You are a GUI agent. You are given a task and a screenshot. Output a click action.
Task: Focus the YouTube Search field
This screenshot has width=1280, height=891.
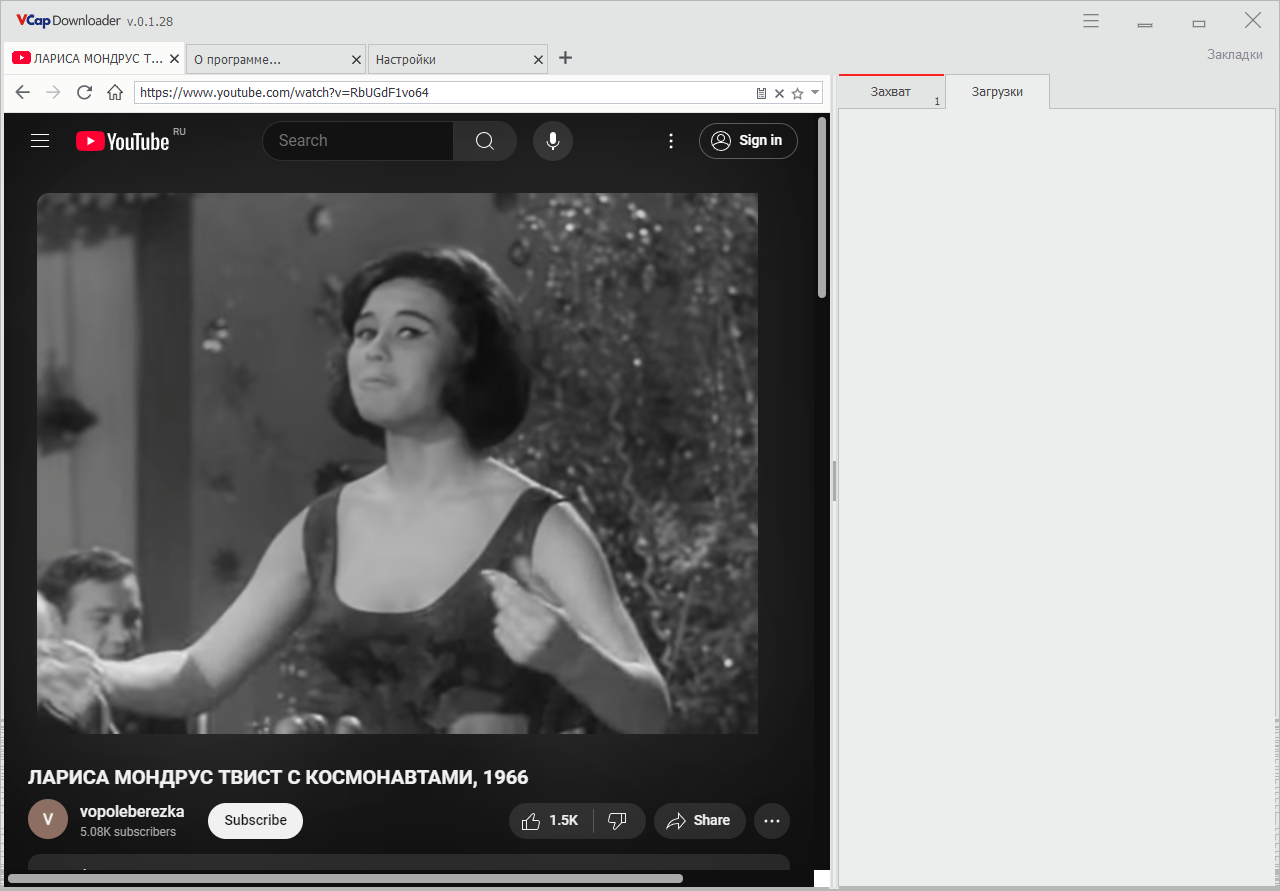(357, 141)
